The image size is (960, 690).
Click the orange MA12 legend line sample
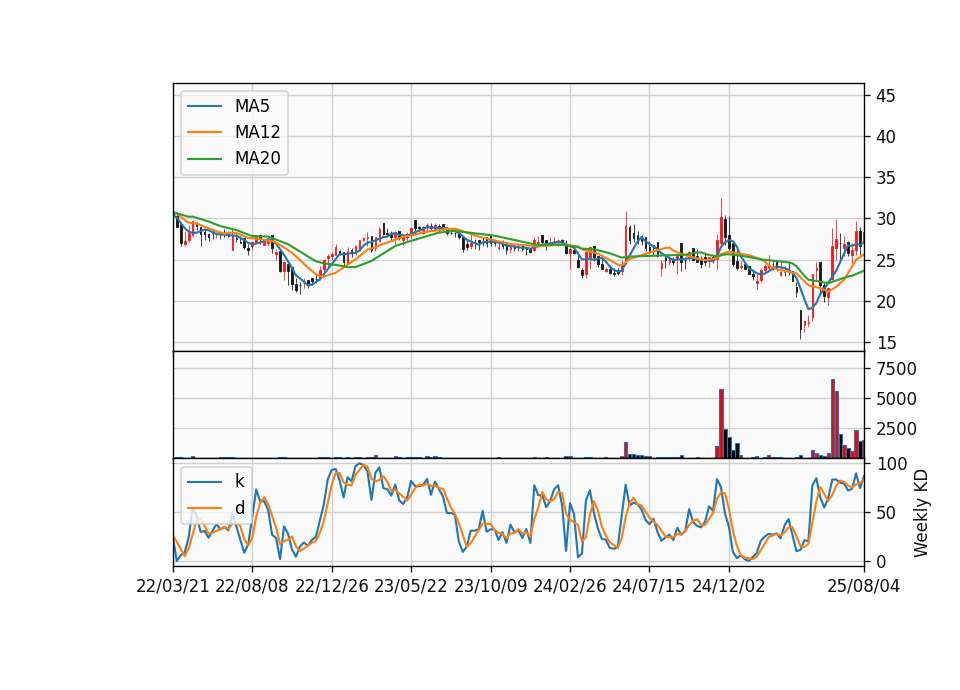pyautogui.click(x=204, y=132)
